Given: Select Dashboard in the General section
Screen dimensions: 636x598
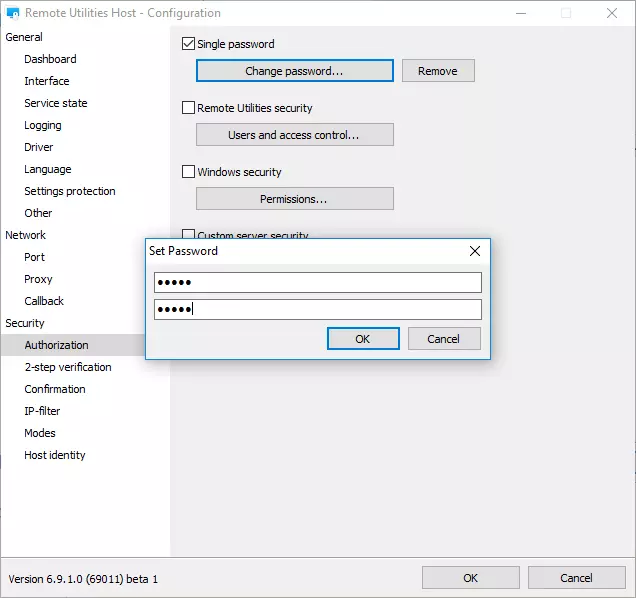Looking at the screenshot, I should tap(50, 59).
